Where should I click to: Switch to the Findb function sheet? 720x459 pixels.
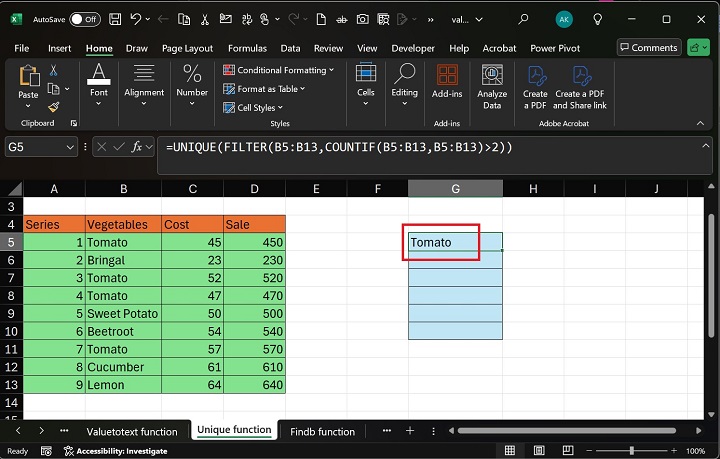pyautogui.click(x=322, y=431)
